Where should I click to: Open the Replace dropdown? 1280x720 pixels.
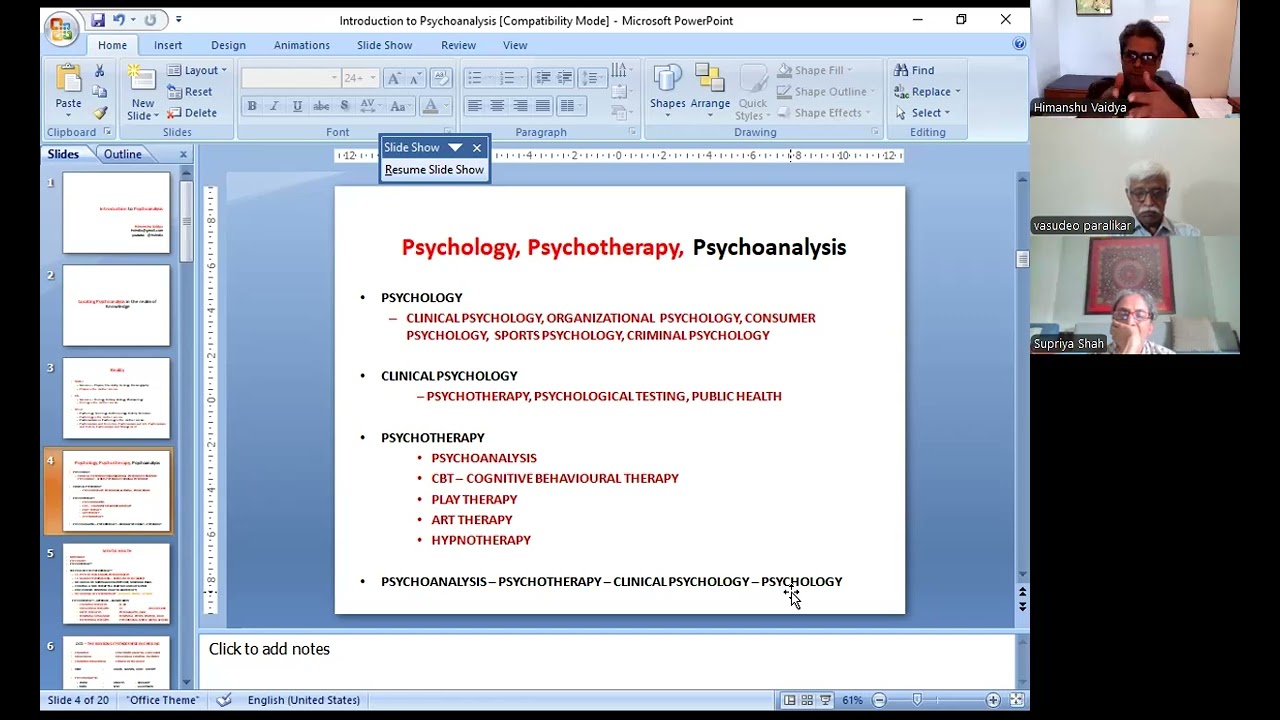click(927, 92)
